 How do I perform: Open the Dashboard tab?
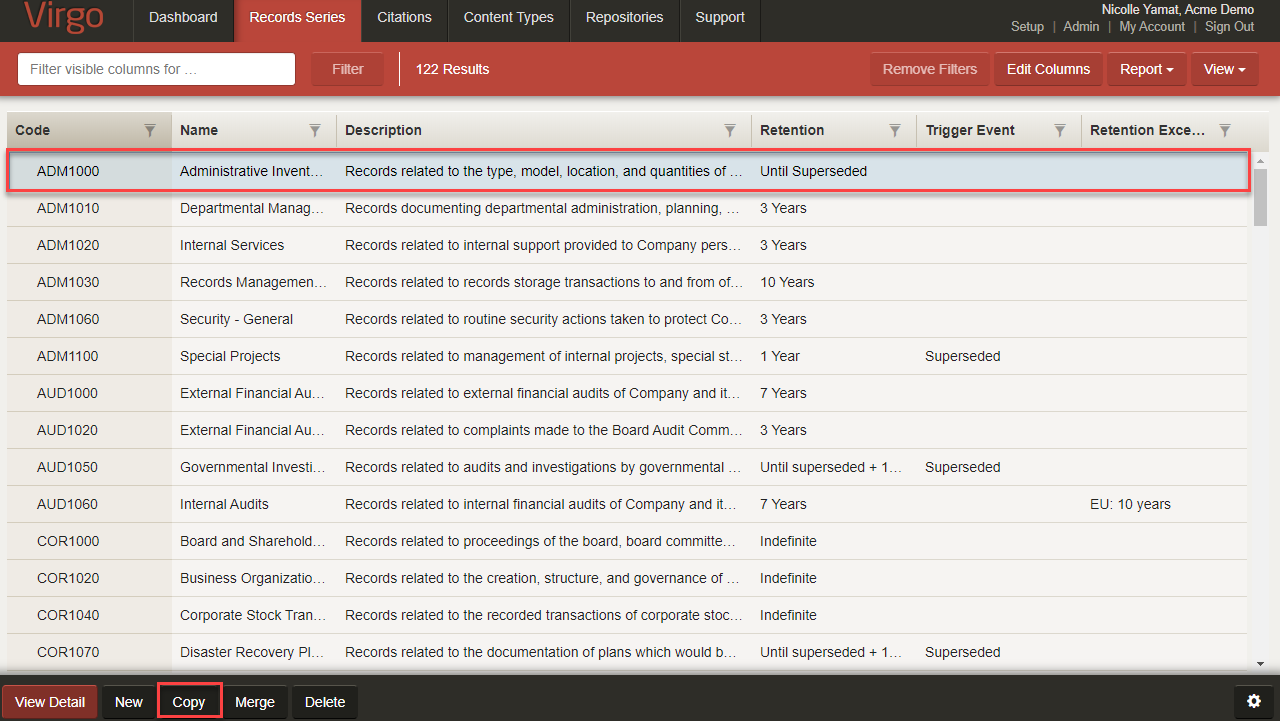183,17
